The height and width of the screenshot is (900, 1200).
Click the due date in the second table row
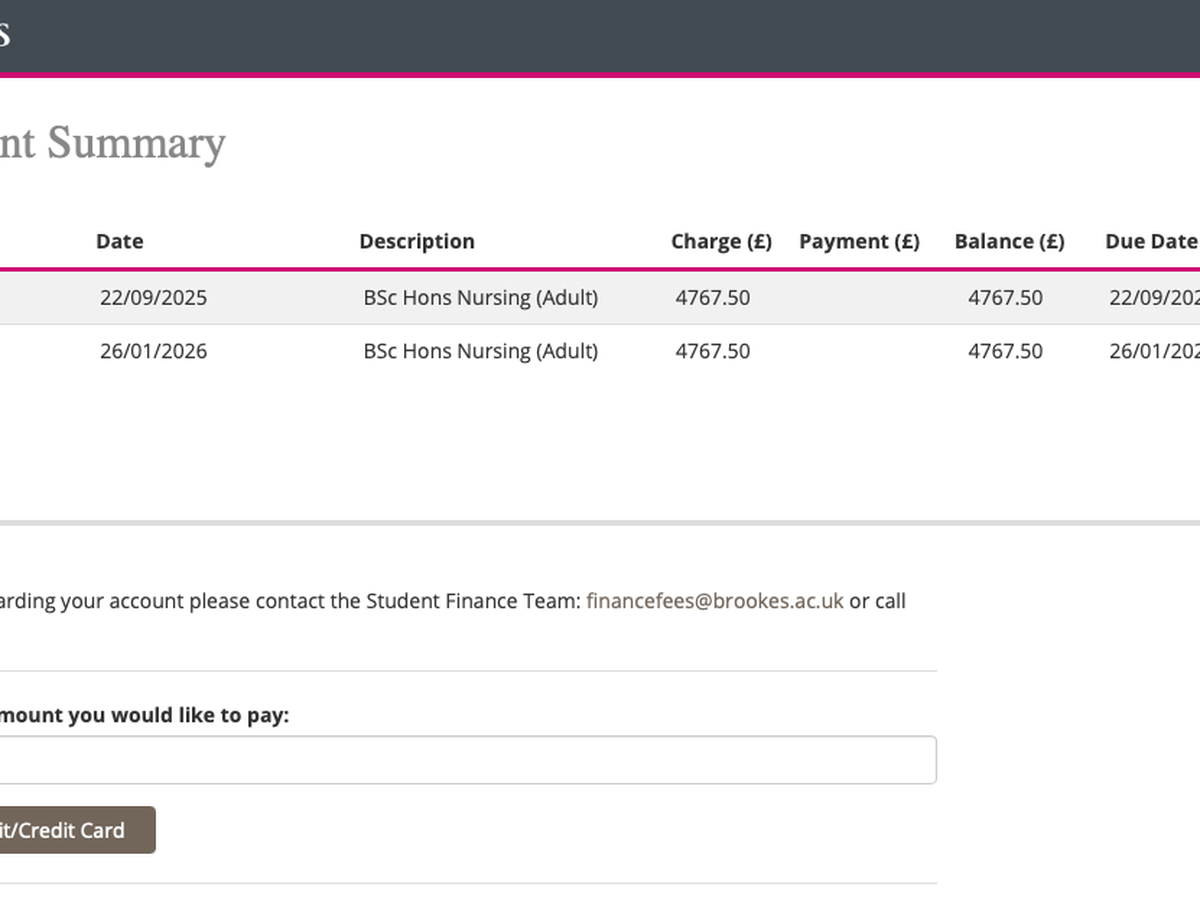[1154, 351]
